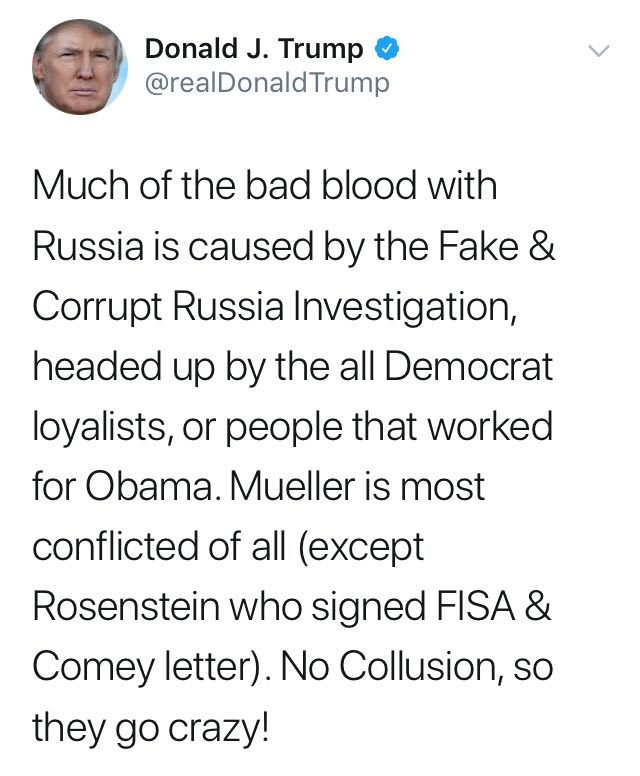Screen dimensions: 640x776
Task: Open the Donald J. Trump display name
Action: [254, 49]
